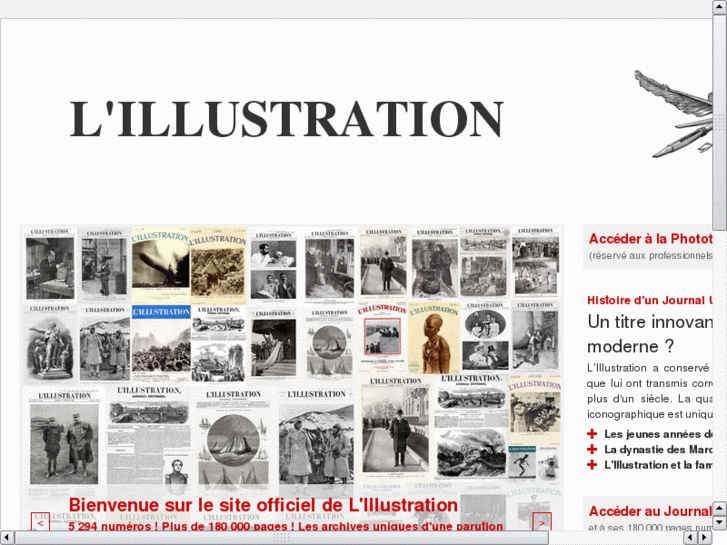Click the red-bordered painting cover thumbnail
Screen dimensions: 727x545
pyautogui.click(x=382, y=338)
